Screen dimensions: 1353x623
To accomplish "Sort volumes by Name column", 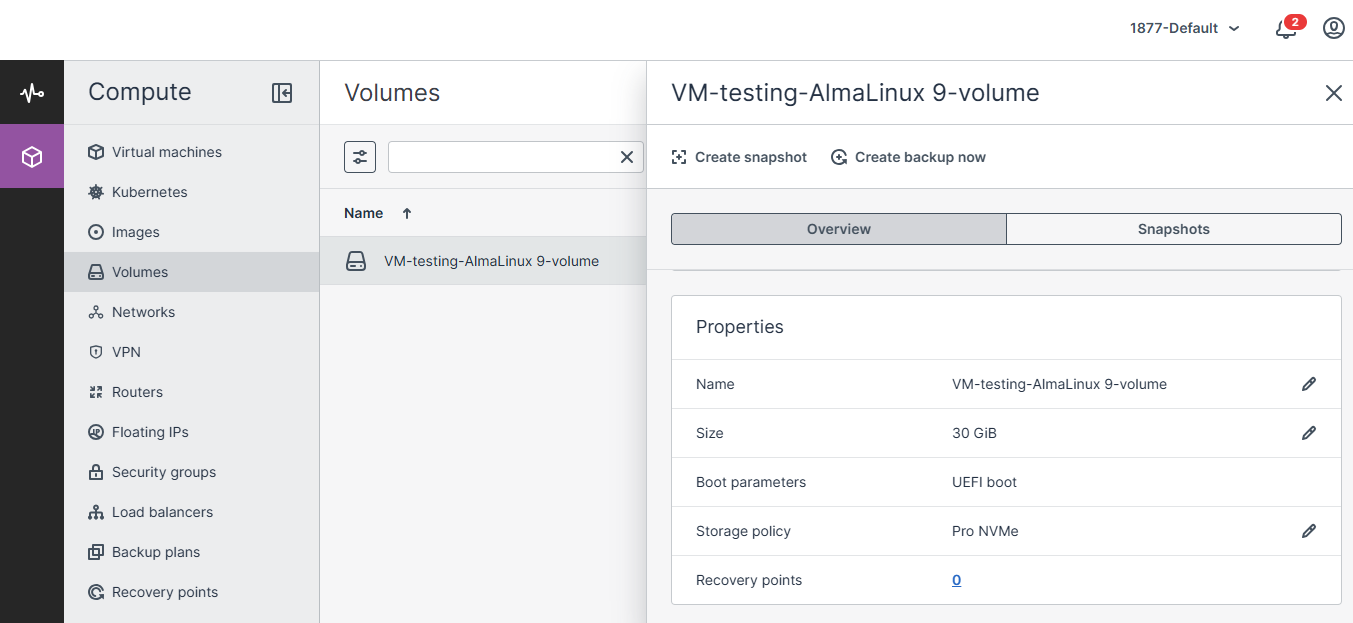I will coord(364,213).
